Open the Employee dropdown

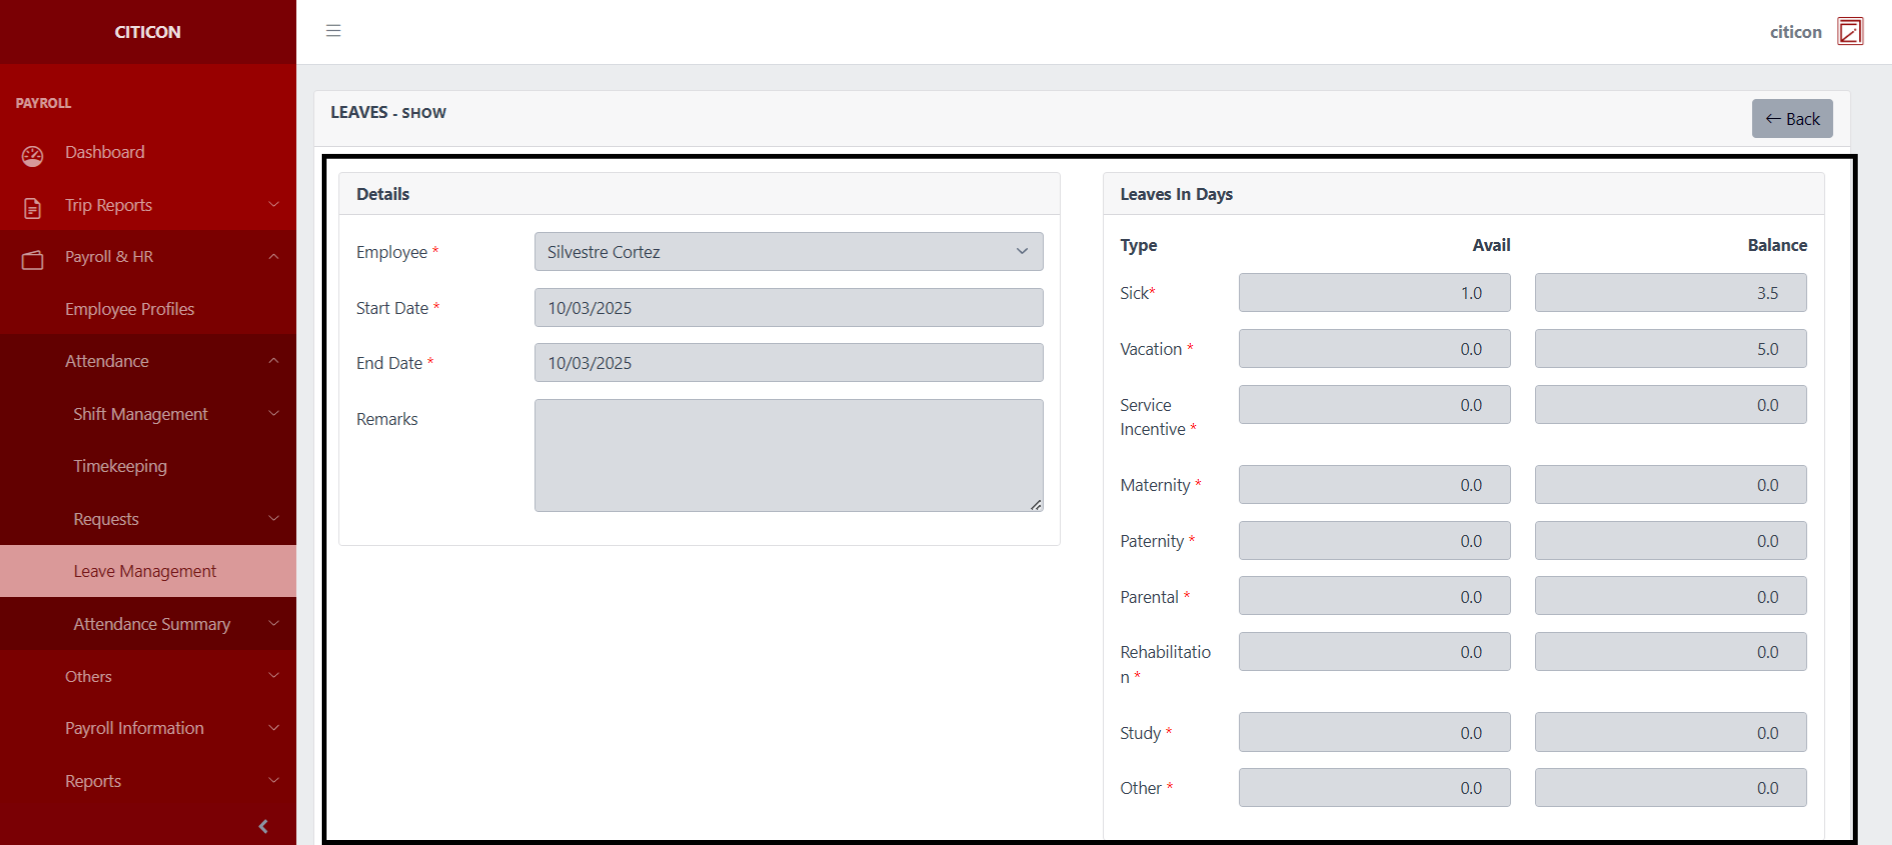788,252
